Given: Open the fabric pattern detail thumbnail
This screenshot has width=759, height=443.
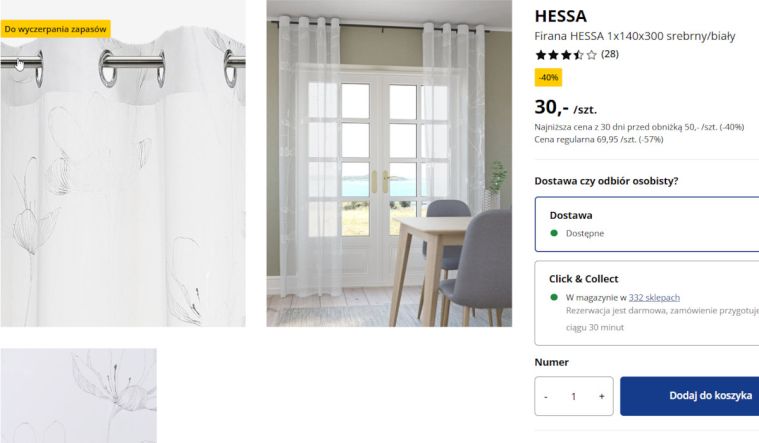Looking at the screenshot, I should click(78, 395).
